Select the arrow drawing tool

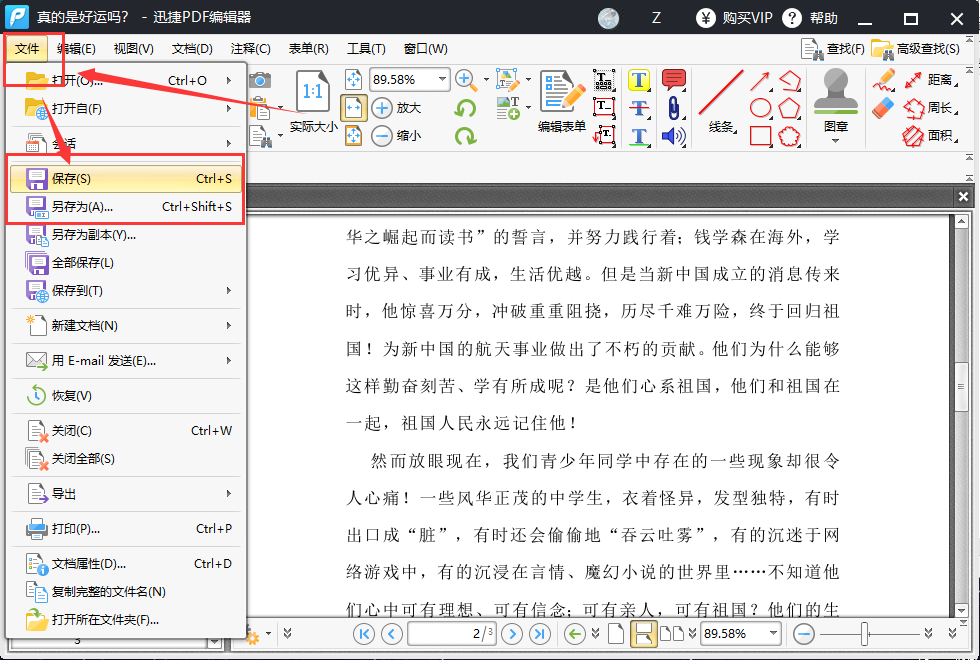point(760,81)
